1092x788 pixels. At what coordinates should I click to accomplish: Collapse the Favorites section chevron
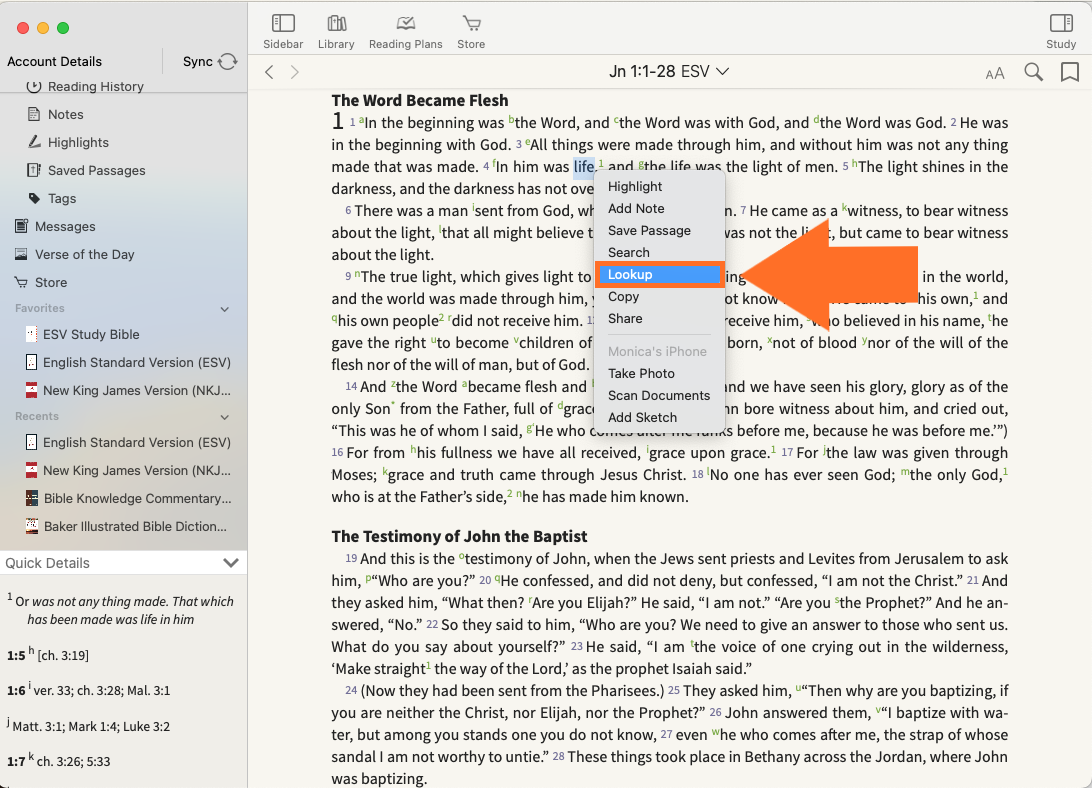pyautogui.click(x=225, y=309)
